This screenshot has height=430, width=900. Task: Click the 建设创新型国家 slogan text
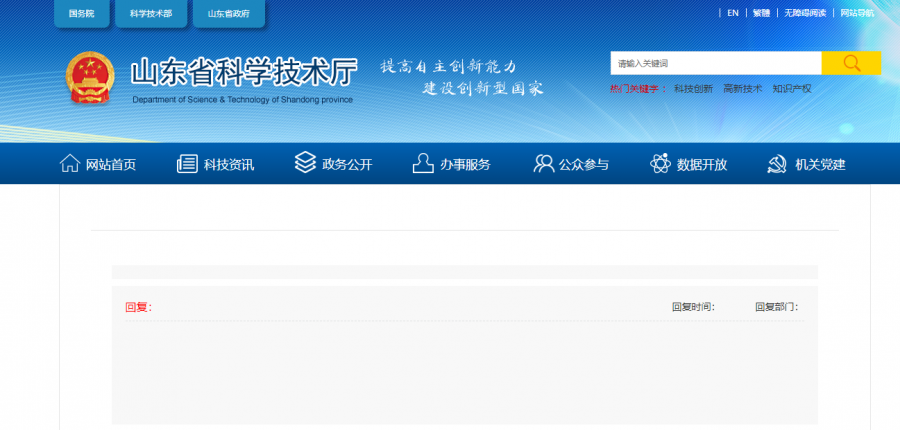point(483,88)
